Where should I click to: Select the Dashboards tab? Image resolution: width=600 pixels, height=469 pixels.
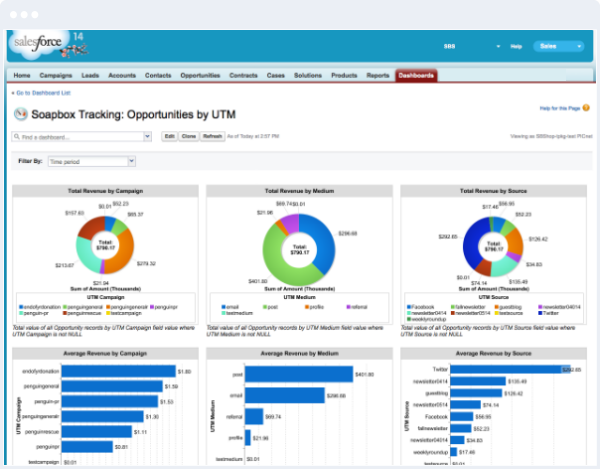[416, 75]
